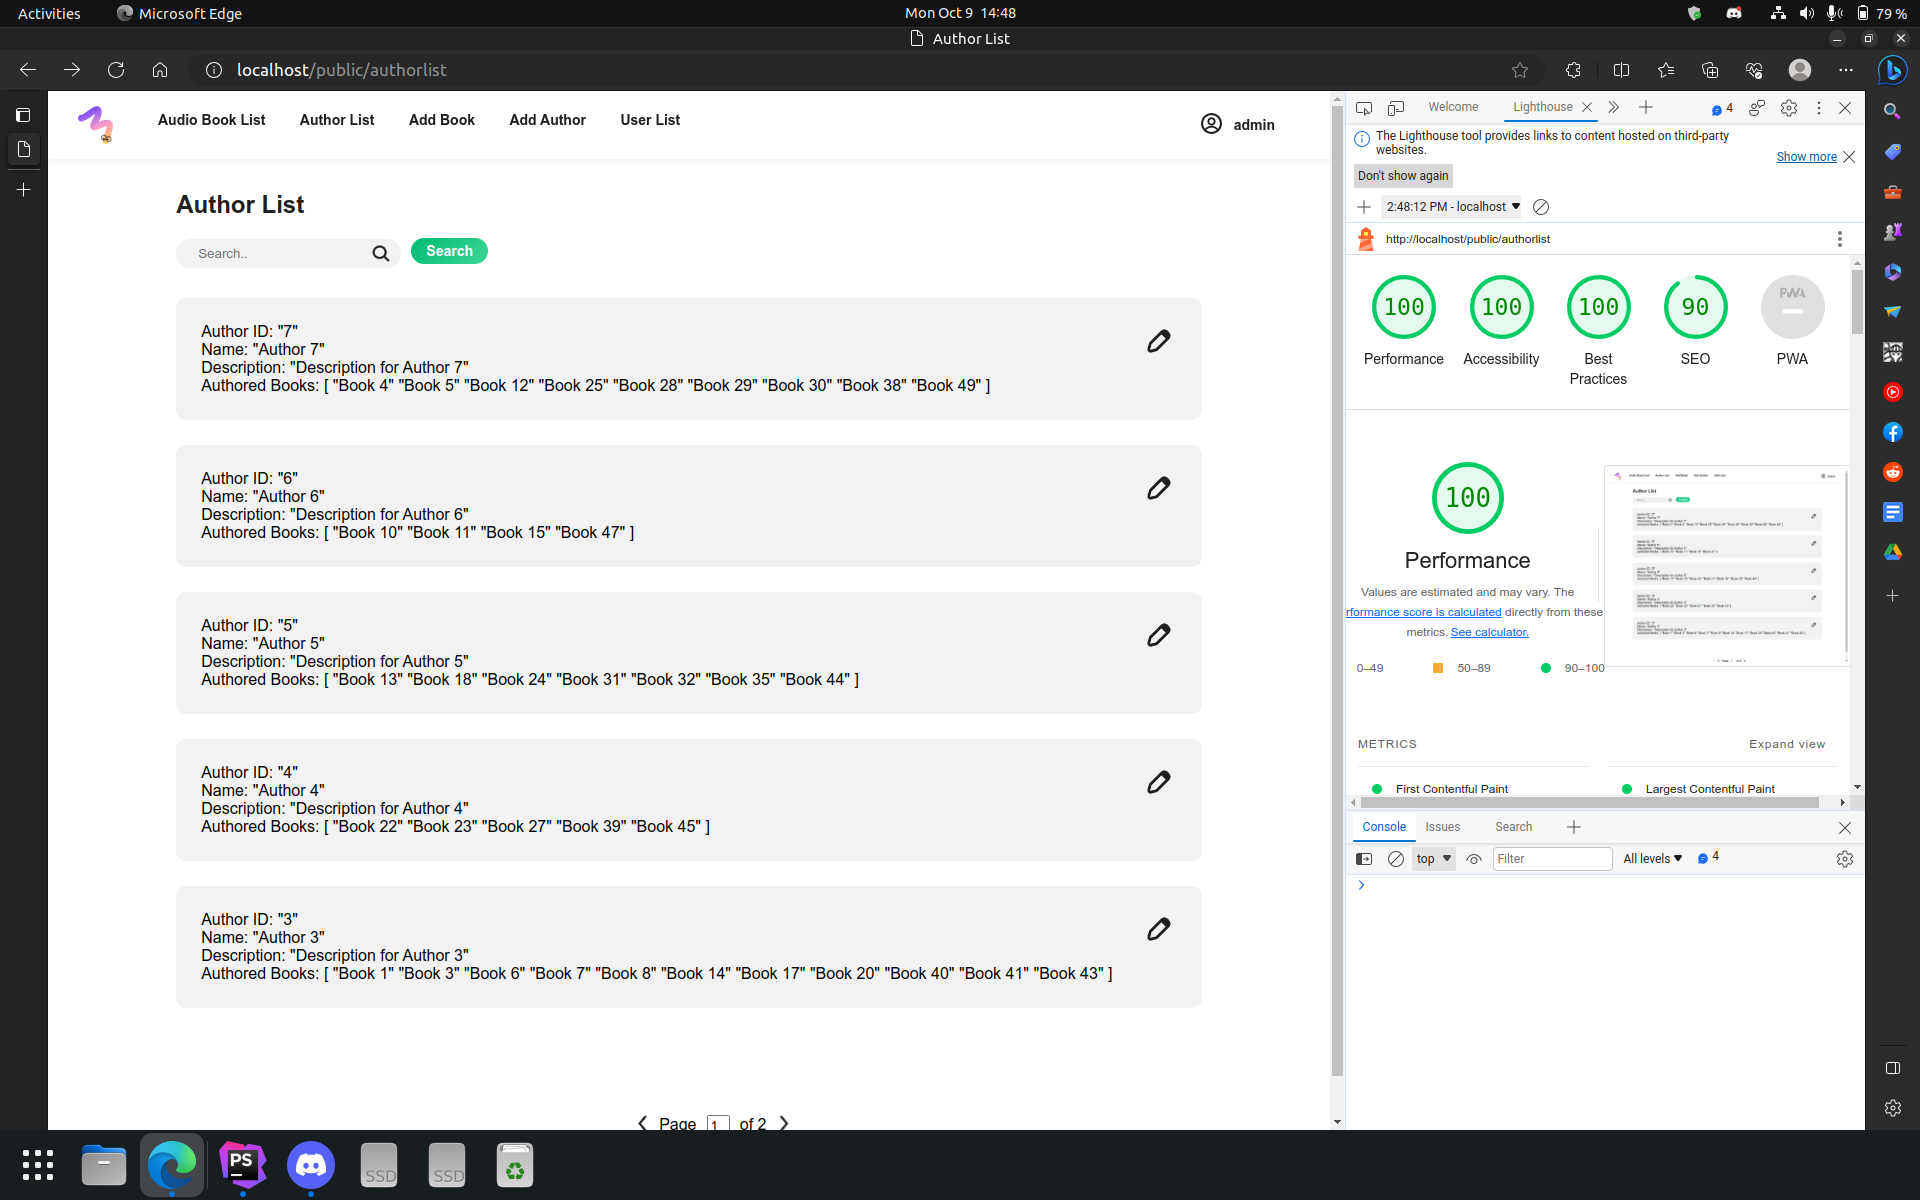1920x1200 pixels.
Task: Click the clear console icon
Action: pos(1395,859)
